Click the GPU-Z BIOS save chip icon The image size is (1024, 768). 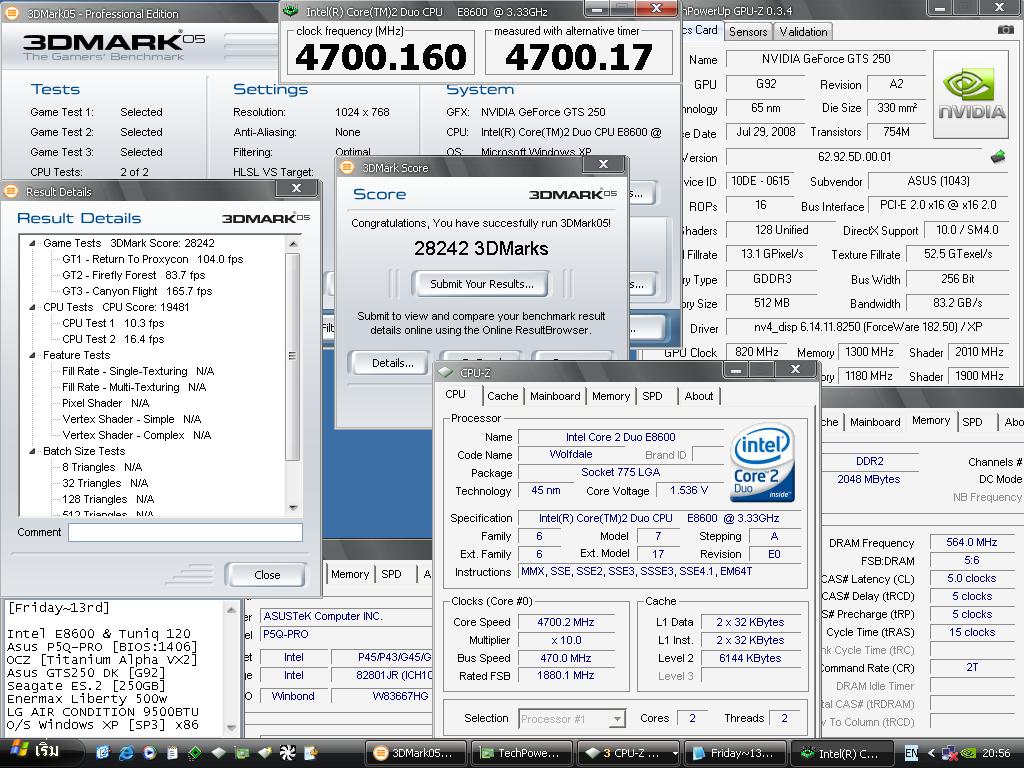pos(998,157)
